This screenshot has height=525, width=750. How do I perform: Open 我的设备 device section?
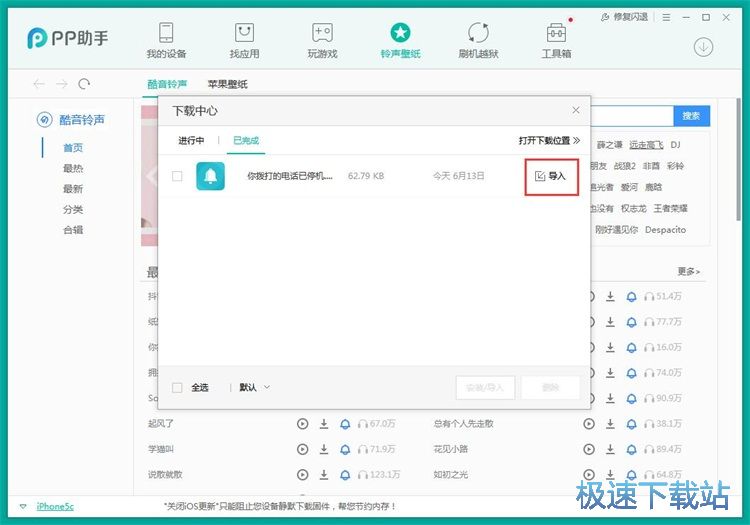tap(166, 41)
